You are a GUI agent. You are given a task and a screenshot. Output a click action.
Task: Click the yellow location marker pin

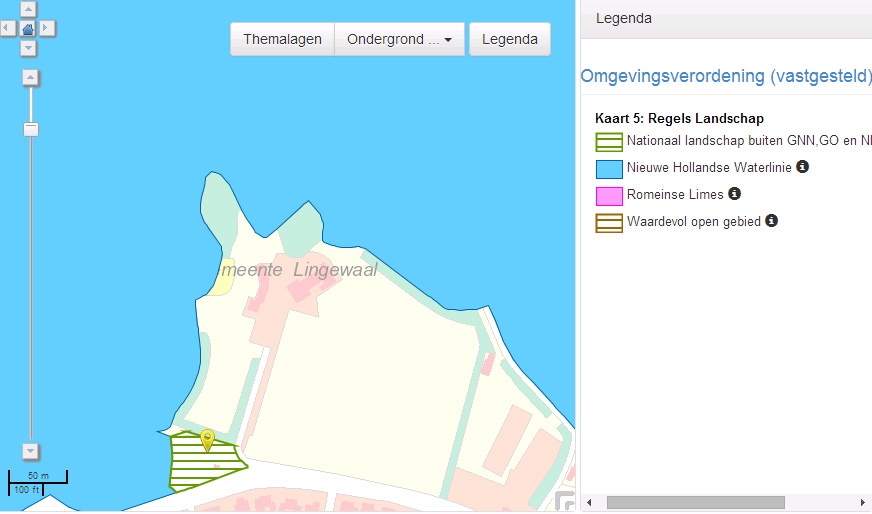pyautogui.click(x=207, y=439)
